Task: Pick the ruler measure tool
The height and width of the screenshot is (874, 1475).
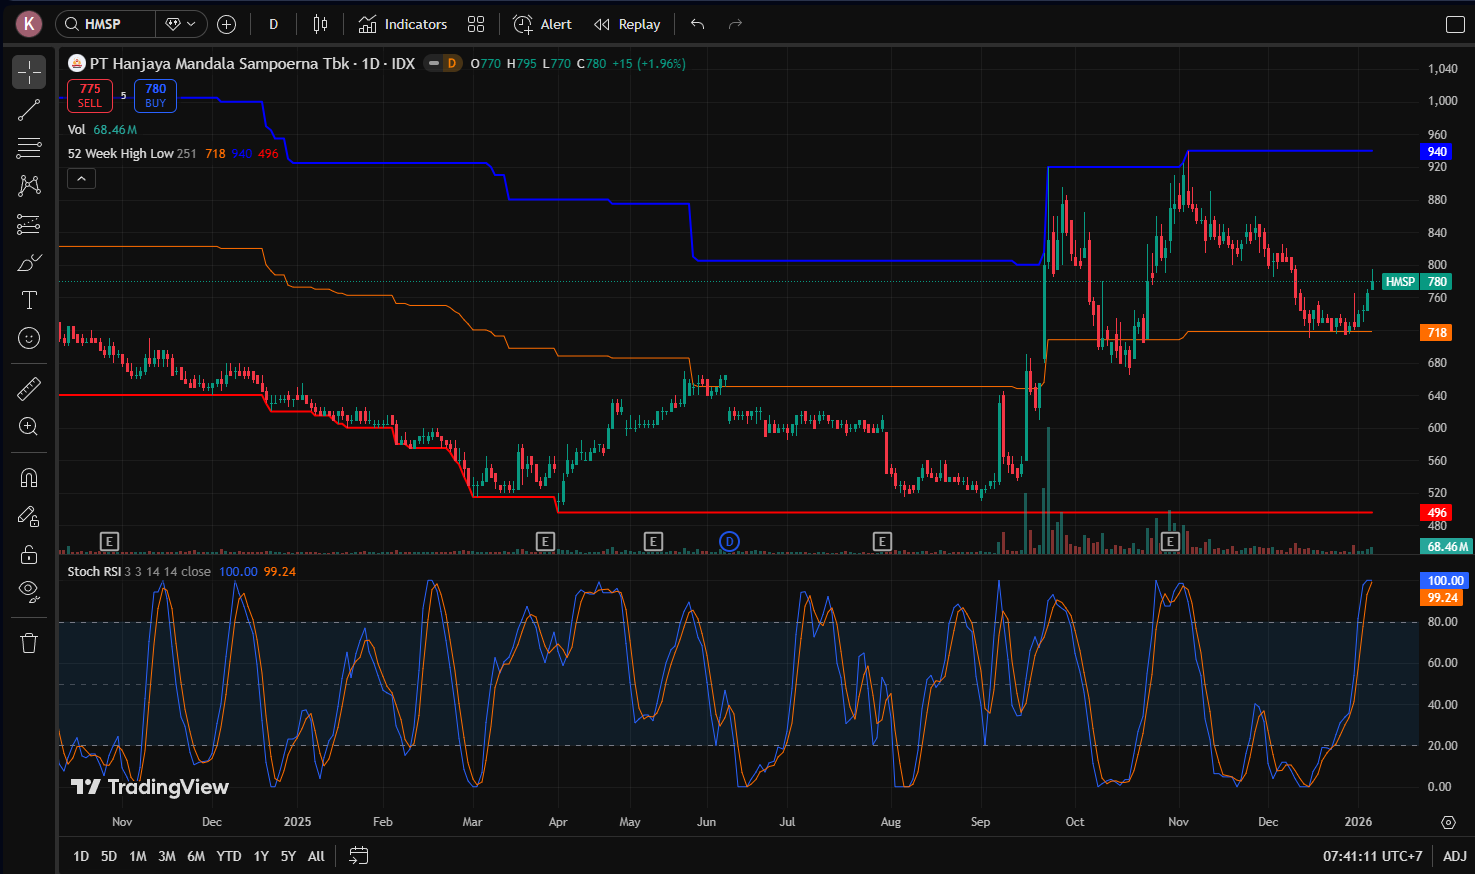Action: pyautogui.click(x=29, y=388)
